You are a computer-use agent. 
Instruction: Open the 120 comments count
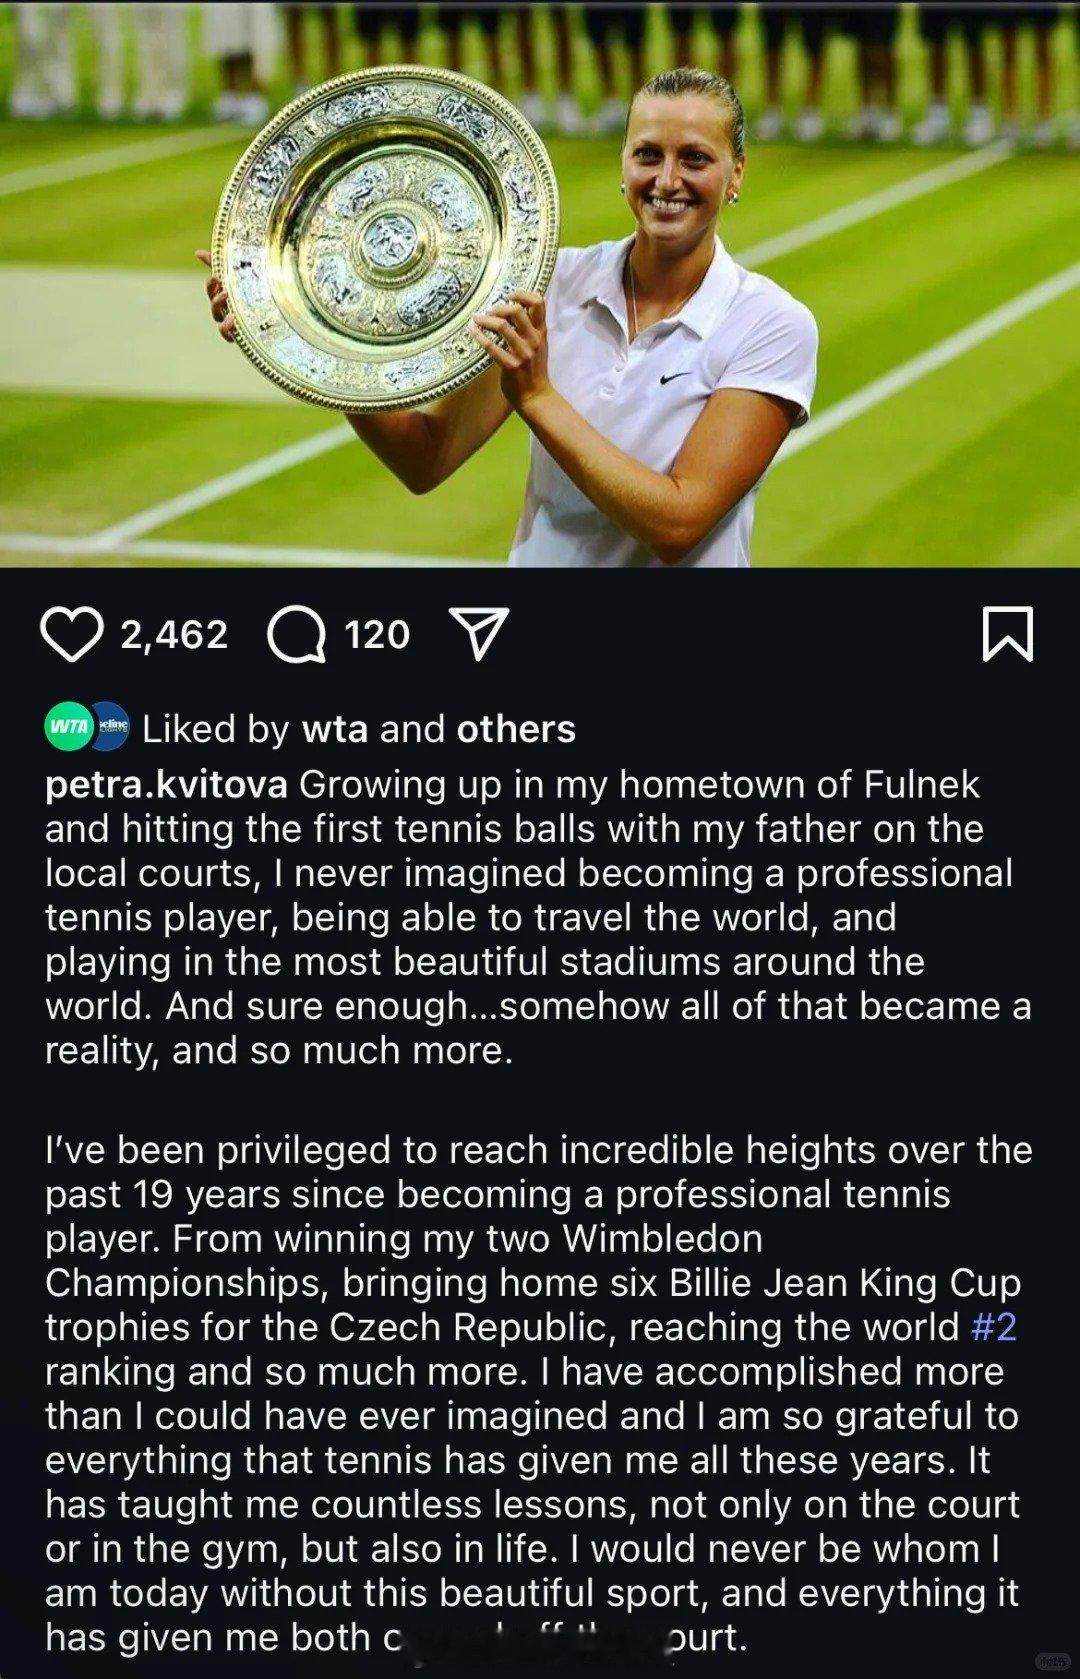pos(377,635)
